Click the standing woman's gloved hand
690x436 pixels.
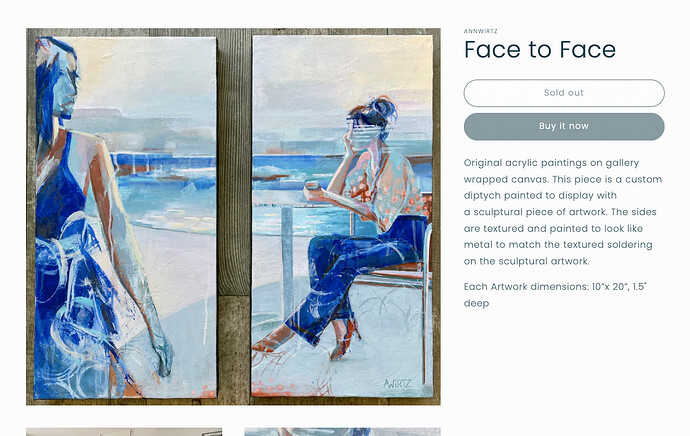(162, 356)
